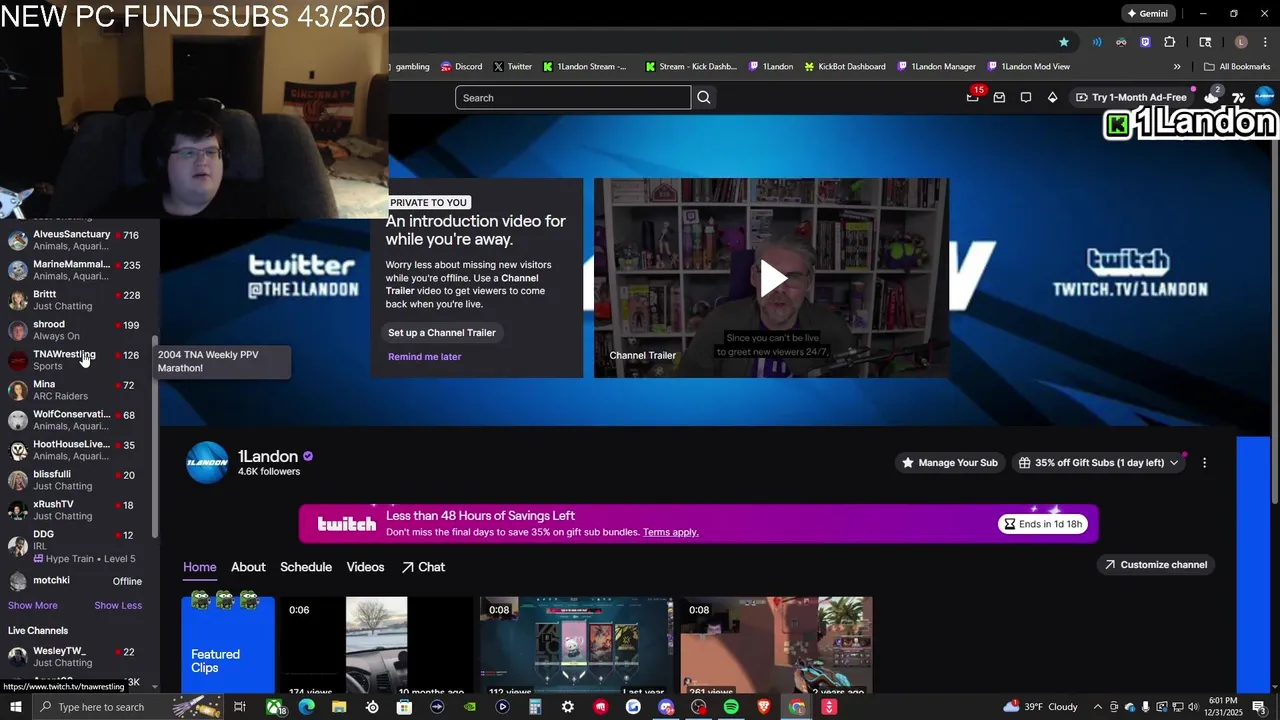Open the Twitch whispers chat icon

(x=1026, y=98)
